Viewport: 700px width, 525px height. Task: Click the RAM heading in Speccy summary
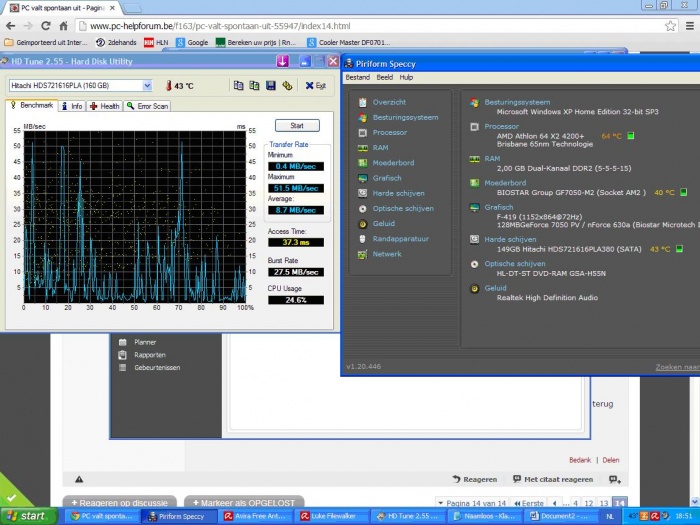[x=492, y=158]
